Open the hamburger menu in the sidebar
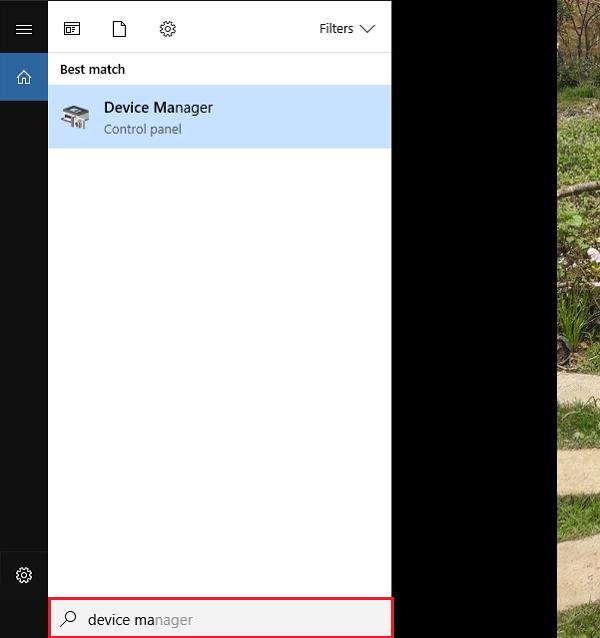The height and width of the screenshot is (638, 600). point(24,29)
